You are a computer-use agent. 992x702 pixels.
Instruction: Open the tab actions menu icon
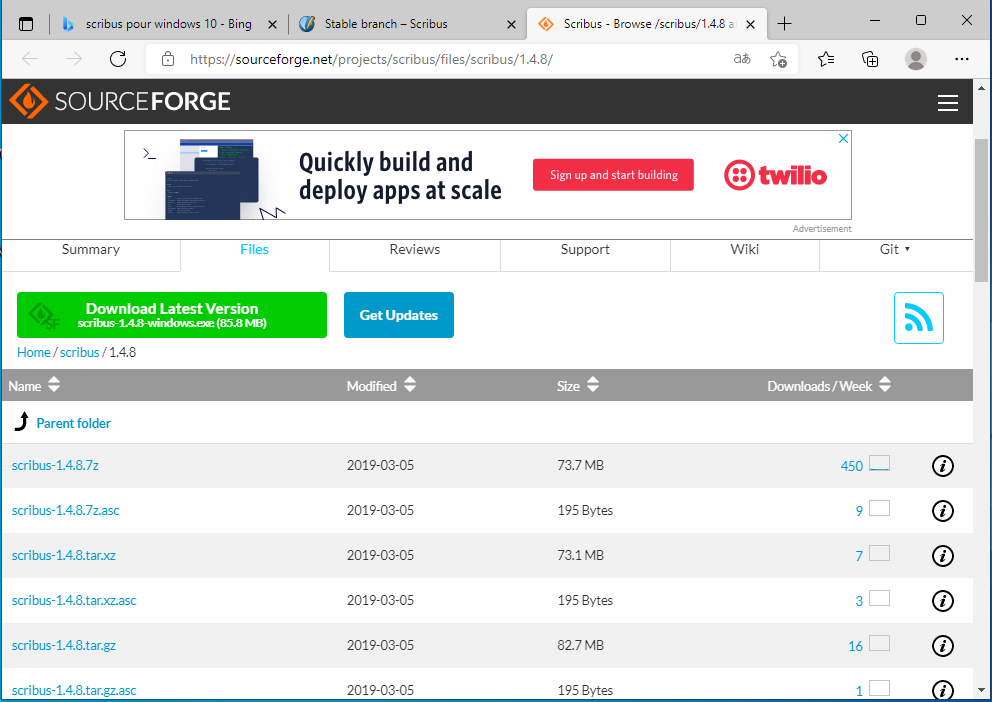26,24
